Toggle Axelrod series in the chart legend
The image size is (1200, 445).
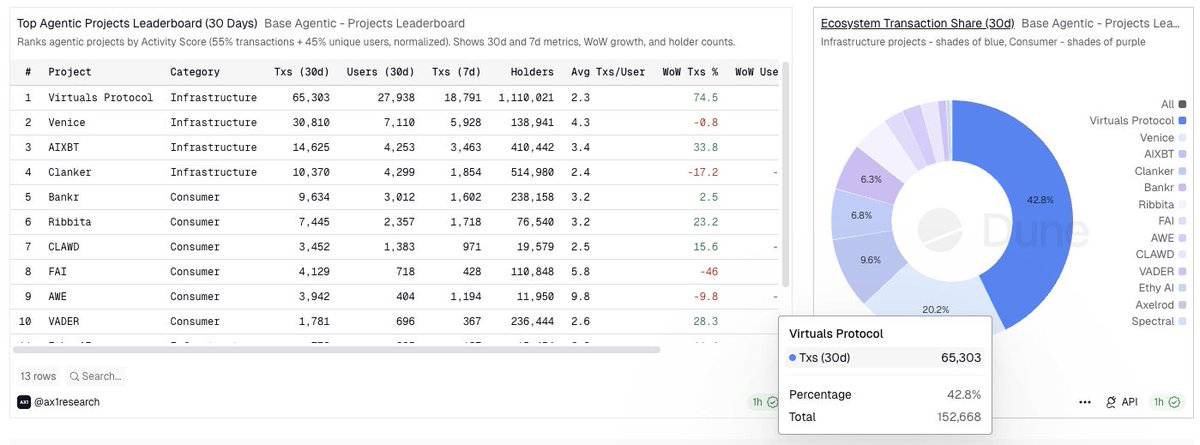click(x=1162, y=305)
